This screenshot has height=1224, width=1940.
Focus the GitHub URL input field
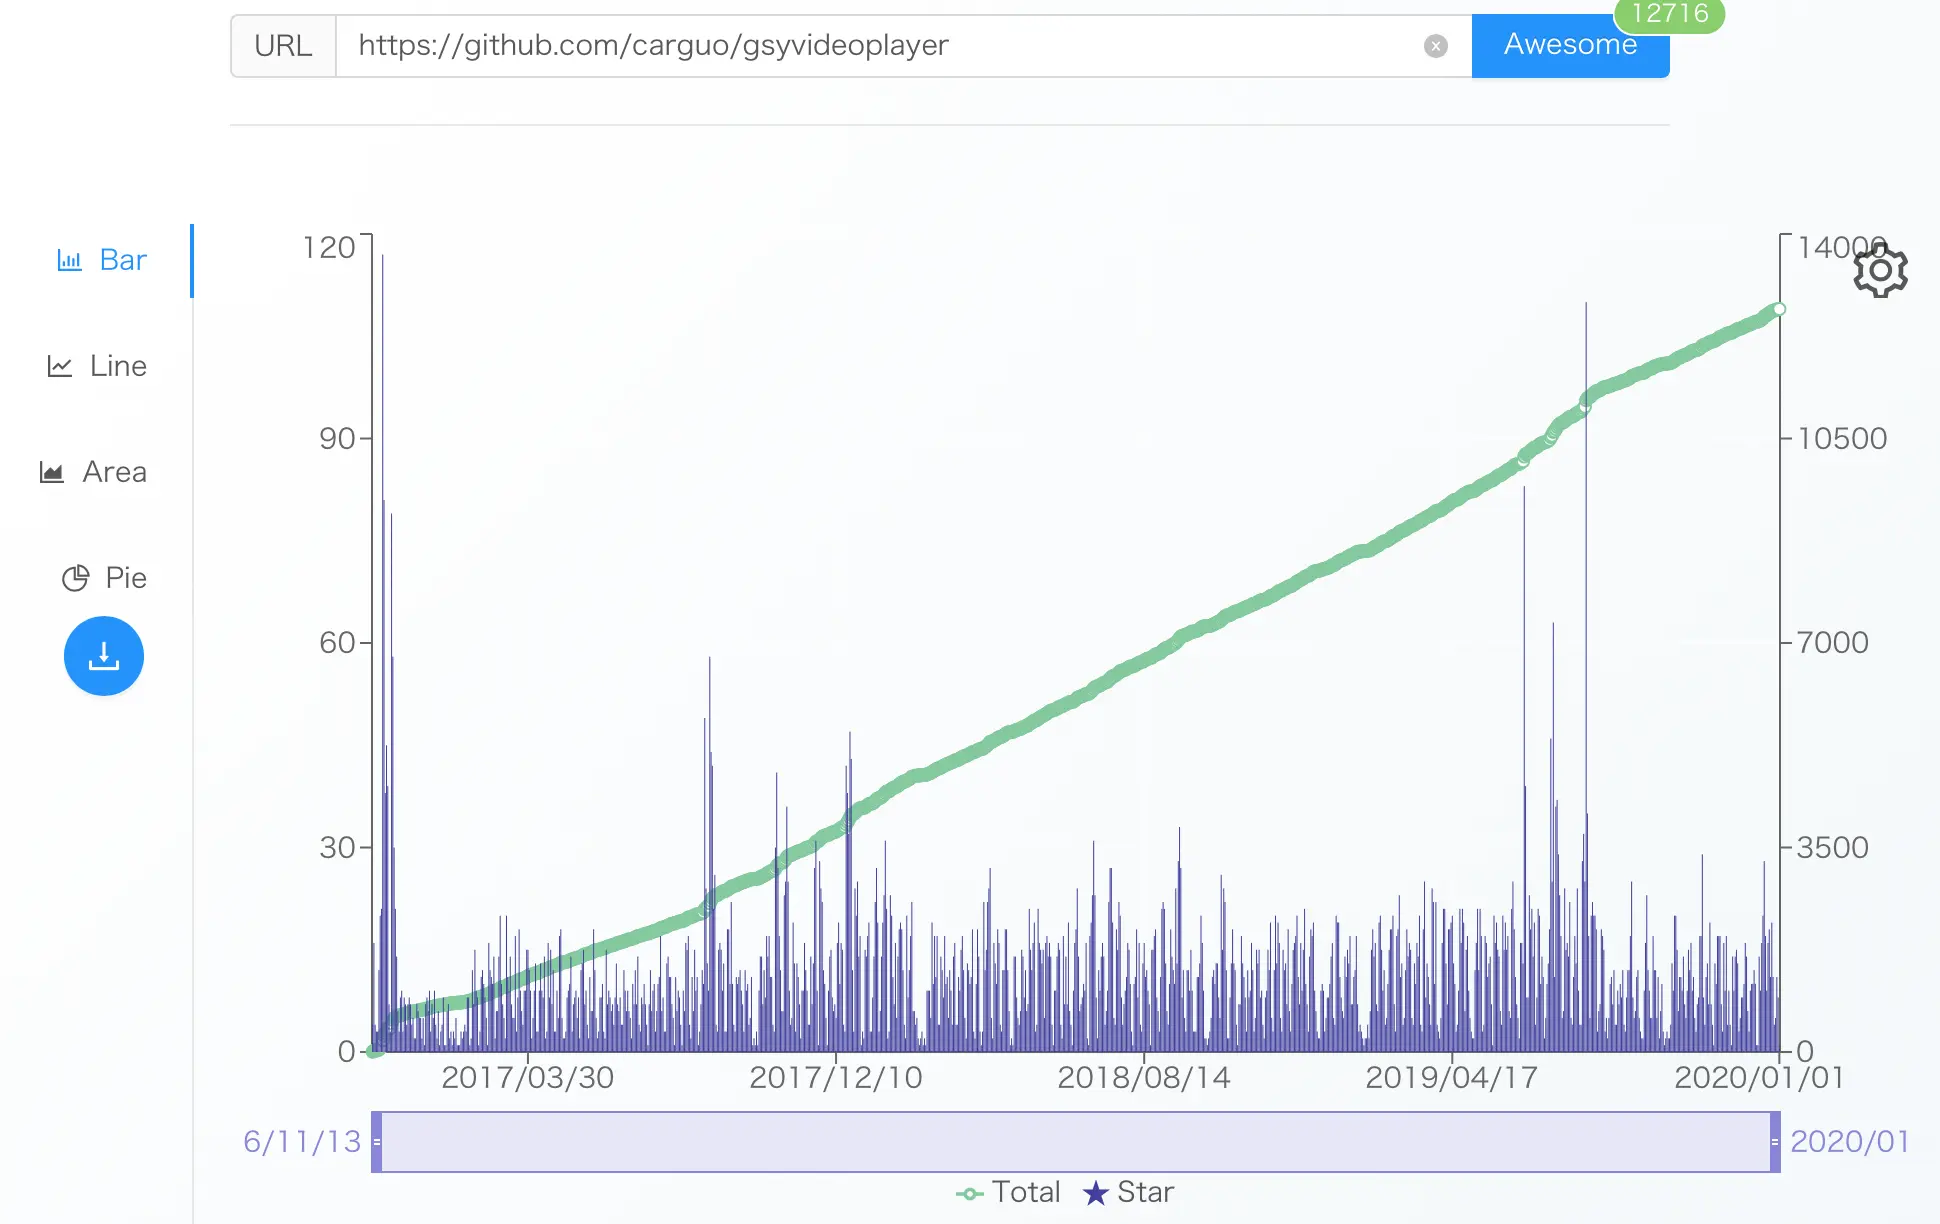coord(880,46)
